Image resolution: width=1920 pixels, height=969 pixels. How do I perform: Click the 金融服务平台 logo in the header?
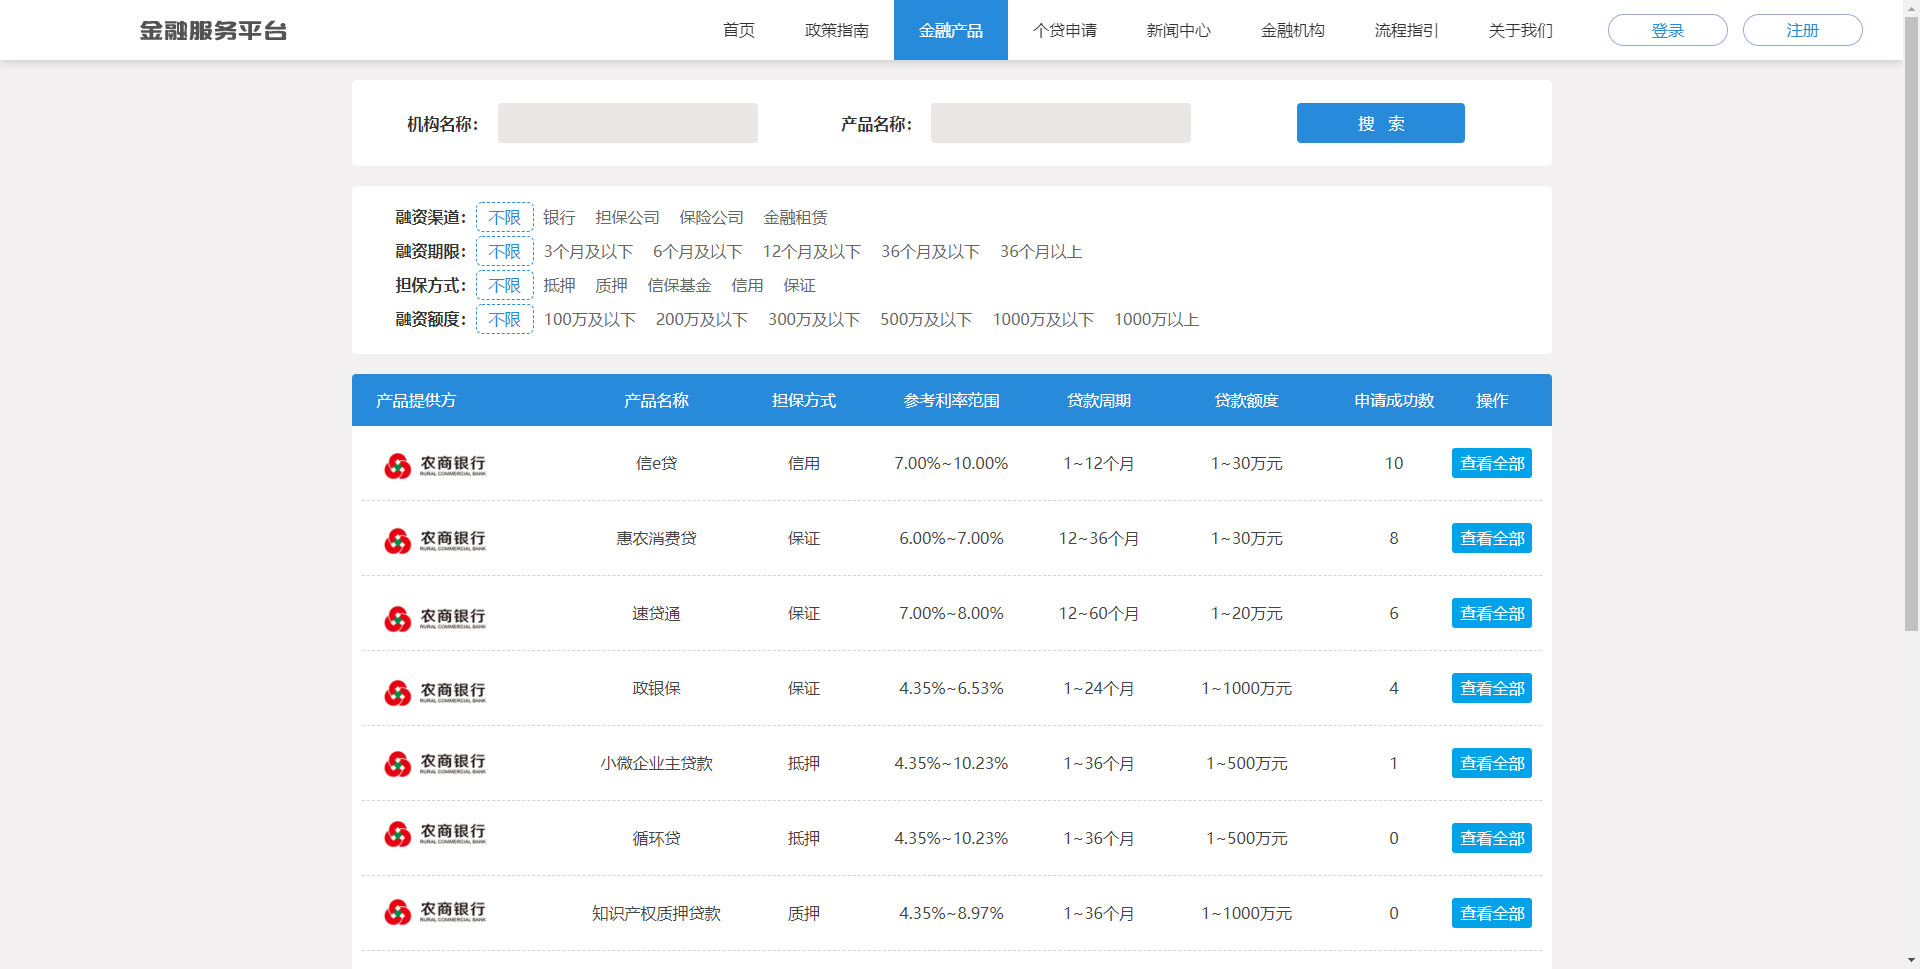tap(213, 30)
